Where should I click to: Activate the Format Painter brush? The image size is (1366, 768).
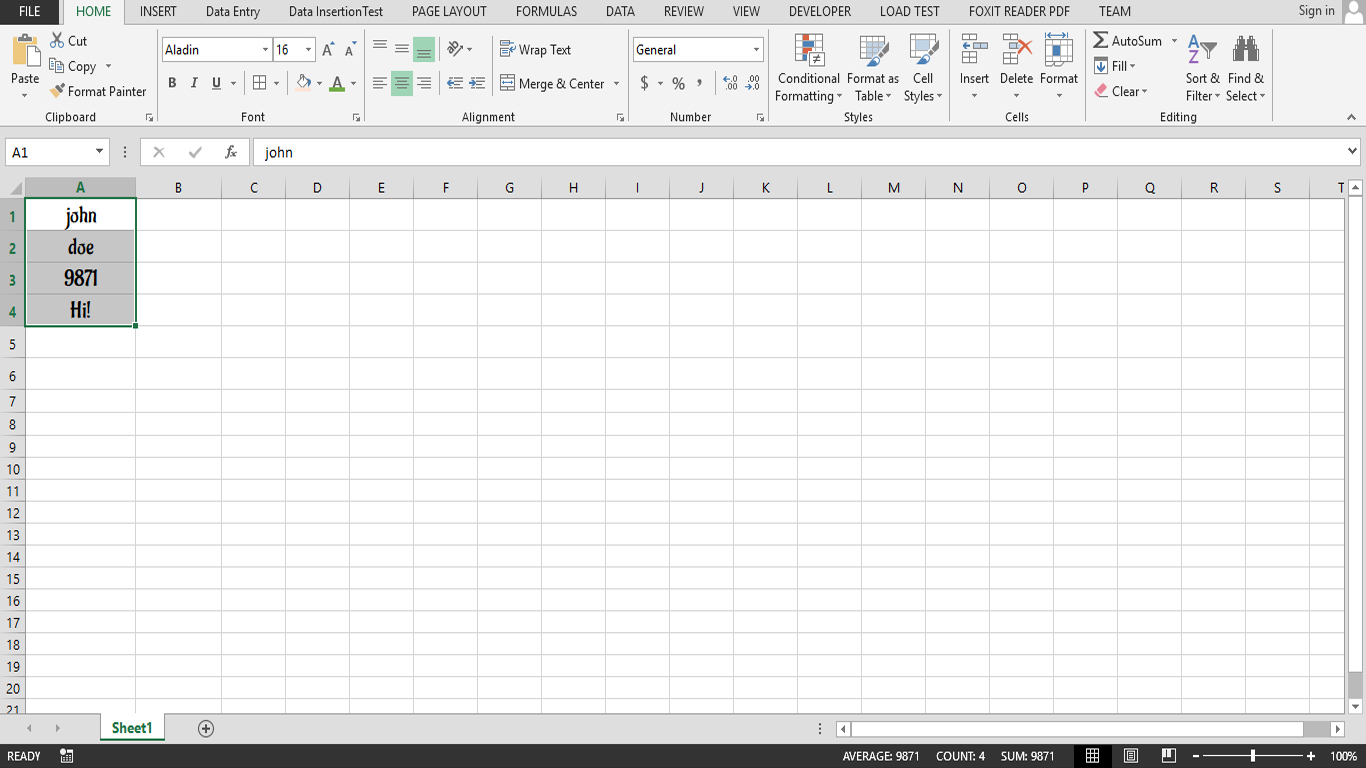(57, 91)
